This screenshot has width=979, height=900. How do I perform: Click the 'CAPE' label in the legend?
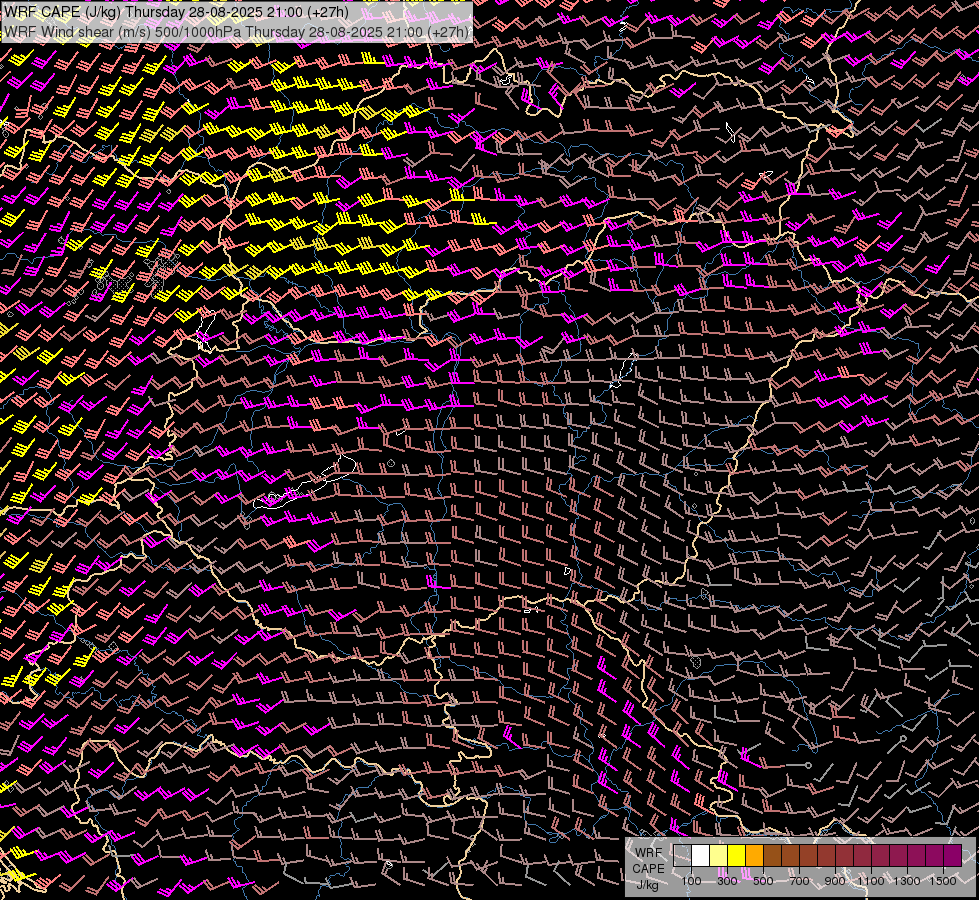648,869
